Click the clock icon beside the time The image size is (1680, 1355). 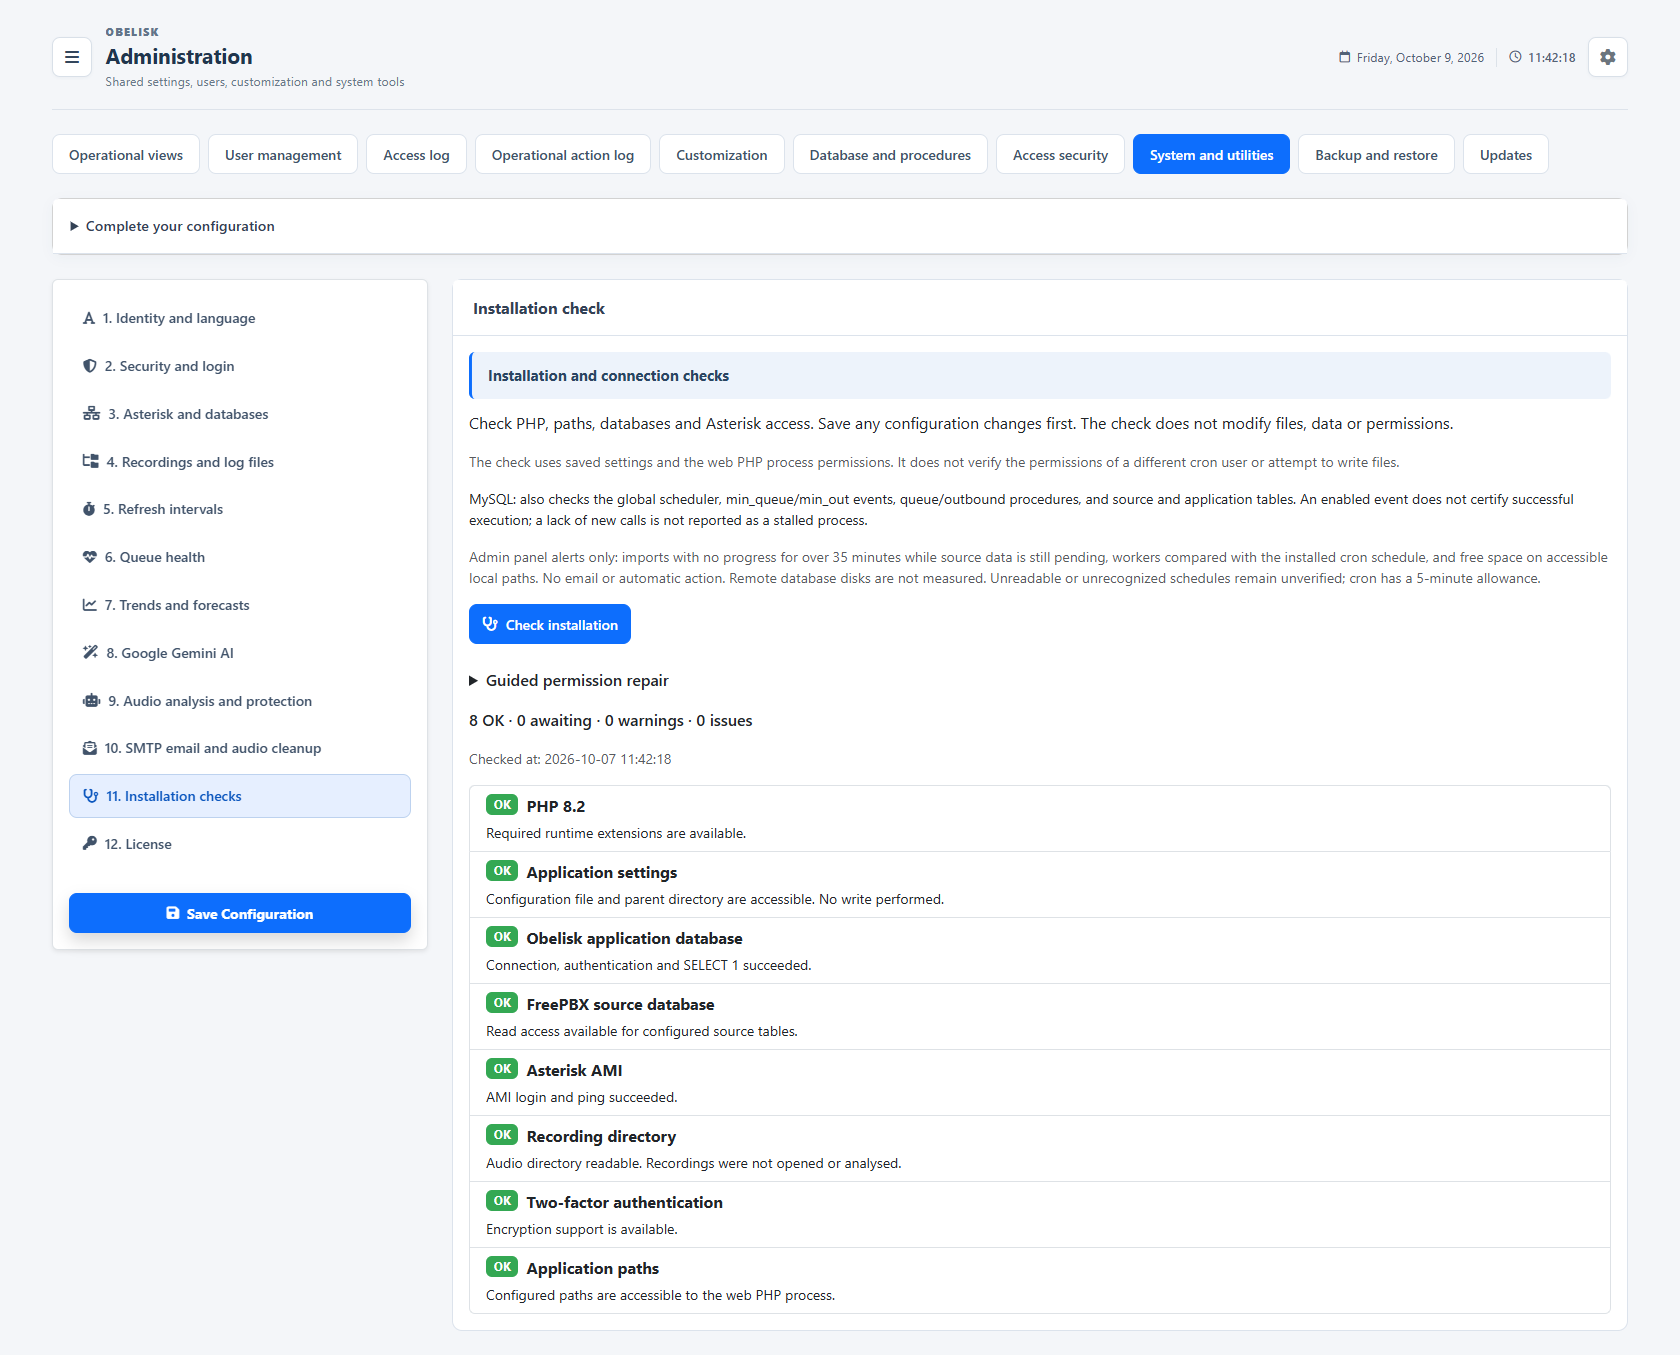(x=1515, y=57)
